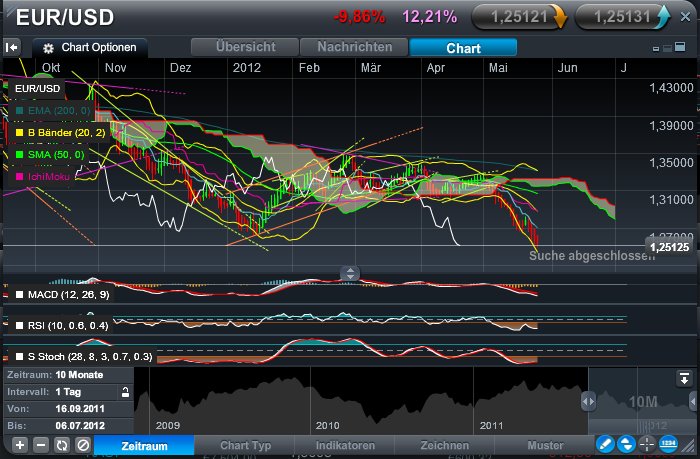Activate the crosshair cursor icon
This screenshot has width=700, height=459.
pos(647,444)
